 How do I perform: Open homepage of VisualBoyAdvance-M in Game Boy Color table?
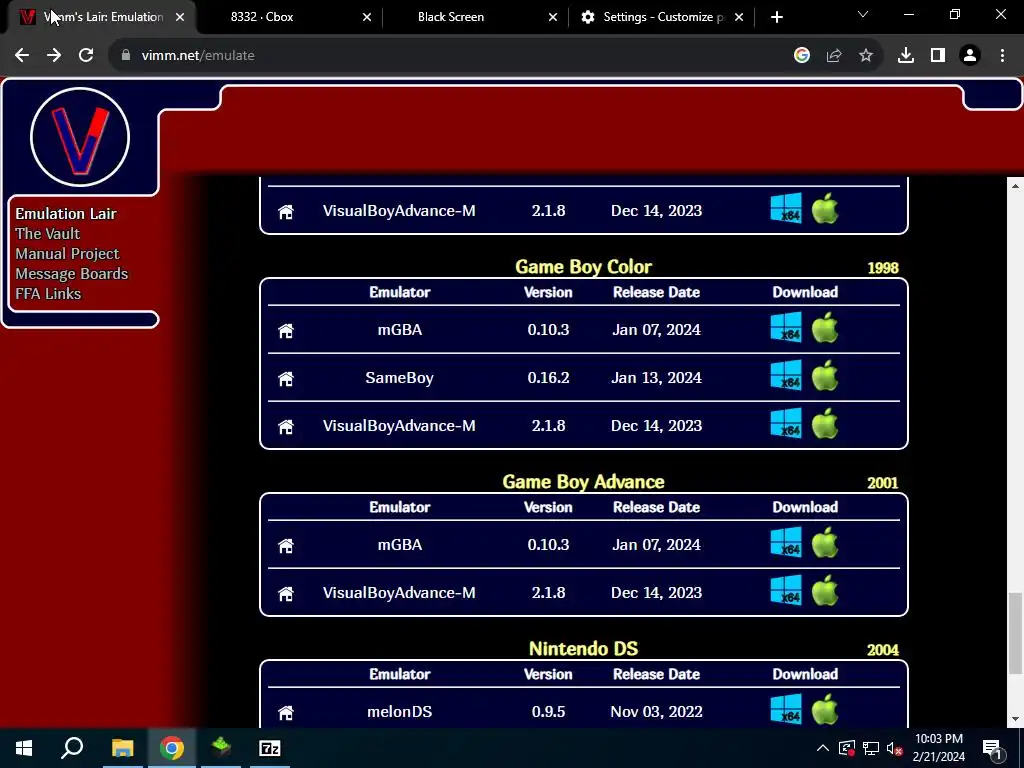(x=285, y=426)
